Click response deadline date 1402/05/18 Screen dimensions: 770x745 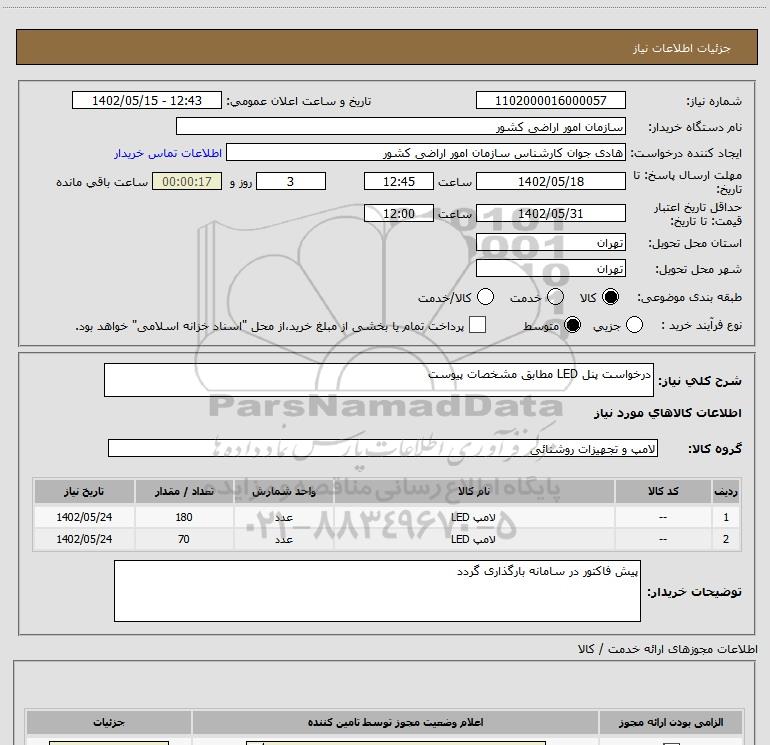550,182
